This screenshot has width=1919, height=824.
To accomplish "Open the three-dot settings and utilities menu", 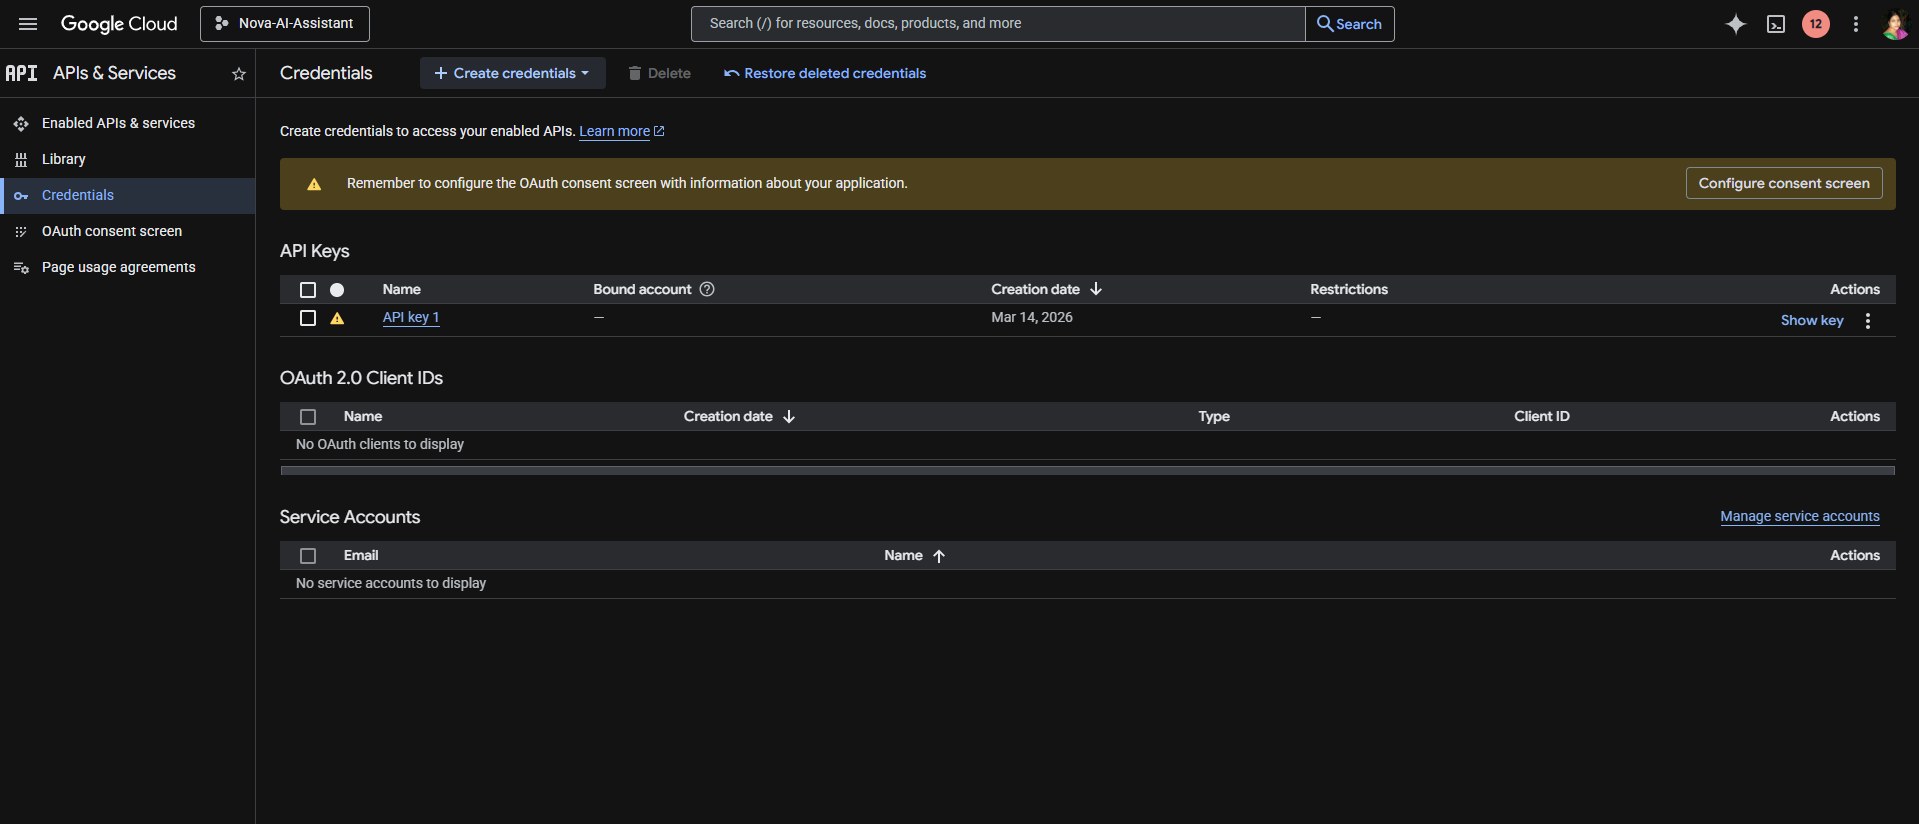I will 1856,24.
